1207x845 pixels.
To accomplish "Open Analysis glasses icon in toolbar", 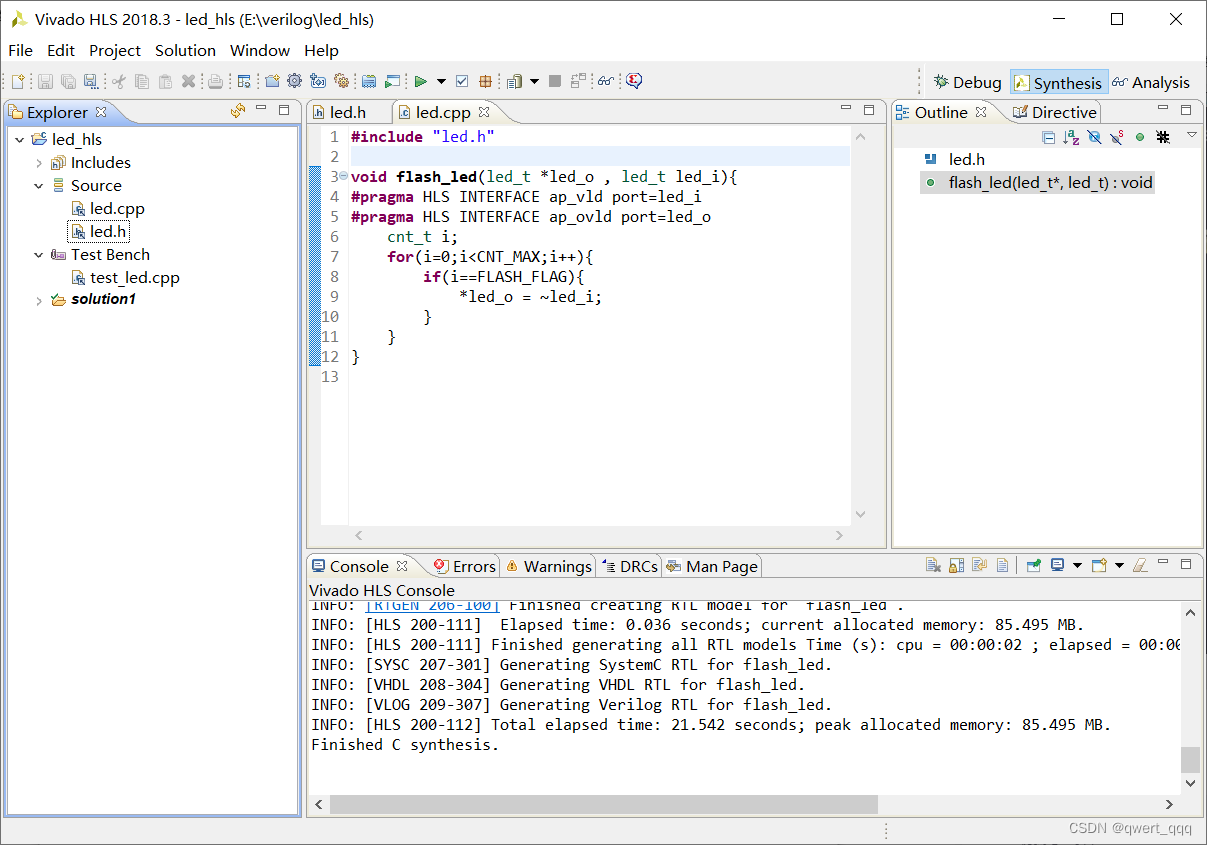I will click(606, 81).
